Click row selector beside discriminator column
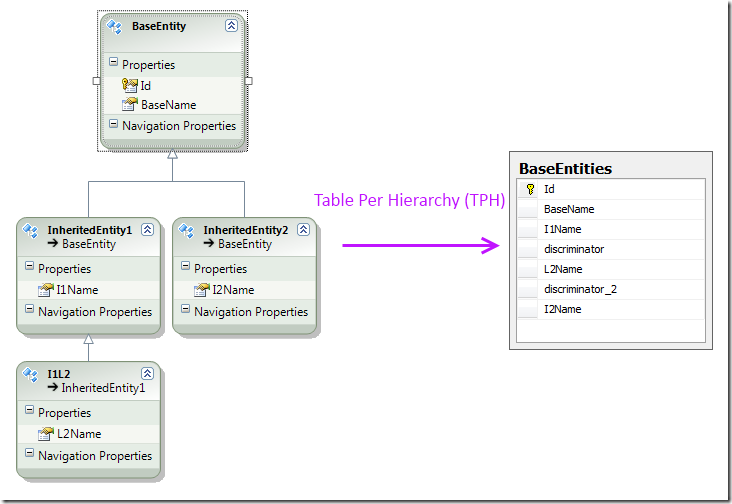Screen dimensions: 732x504 tap(528, 250)
